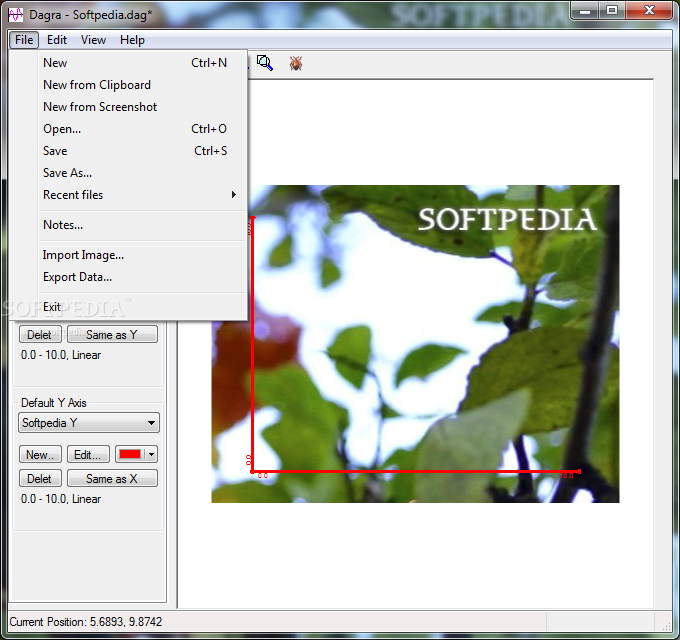Choose Save As... menu entry
680x640 pixels.
pos(141,173)
